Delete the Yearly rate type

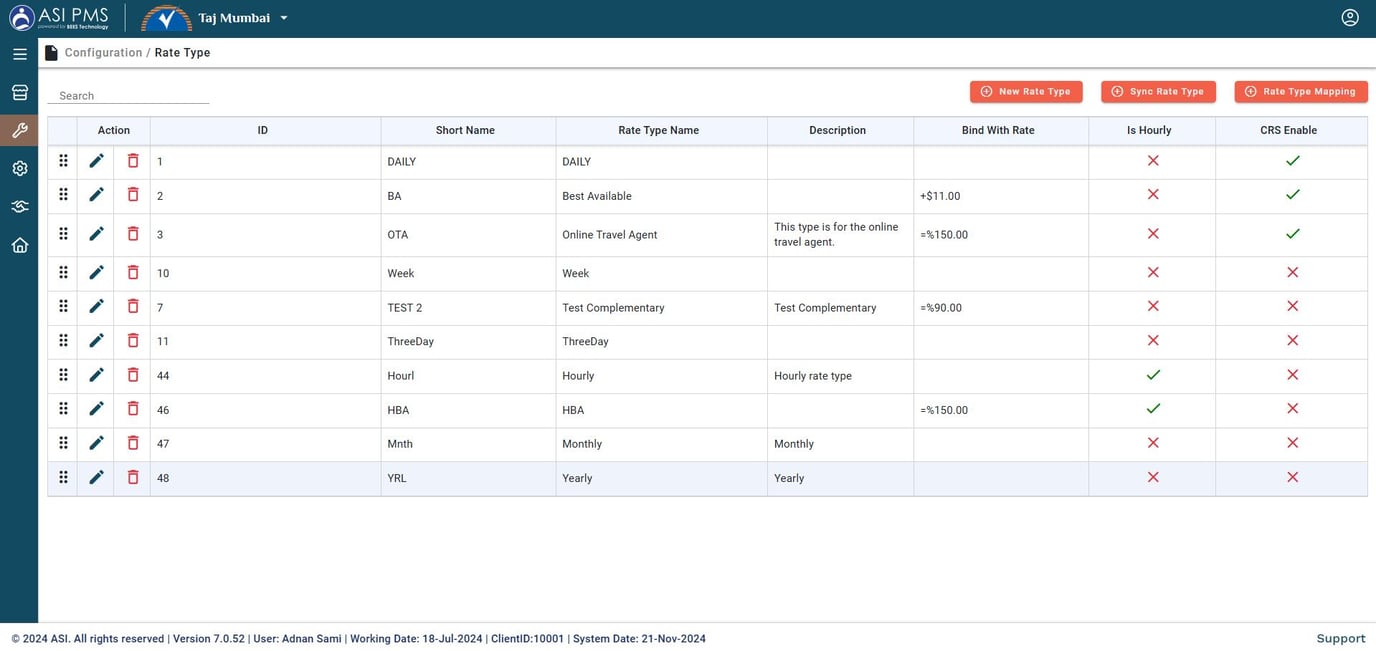[x=132, y=477]
